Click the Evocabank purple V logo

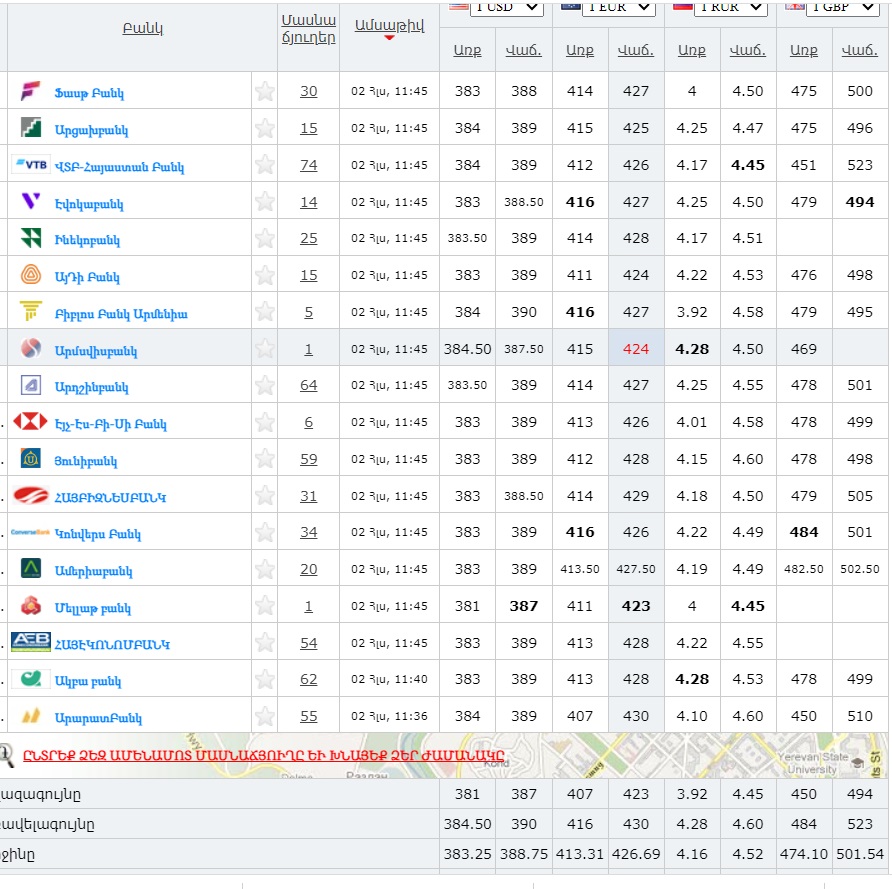[x=31, y=201]
